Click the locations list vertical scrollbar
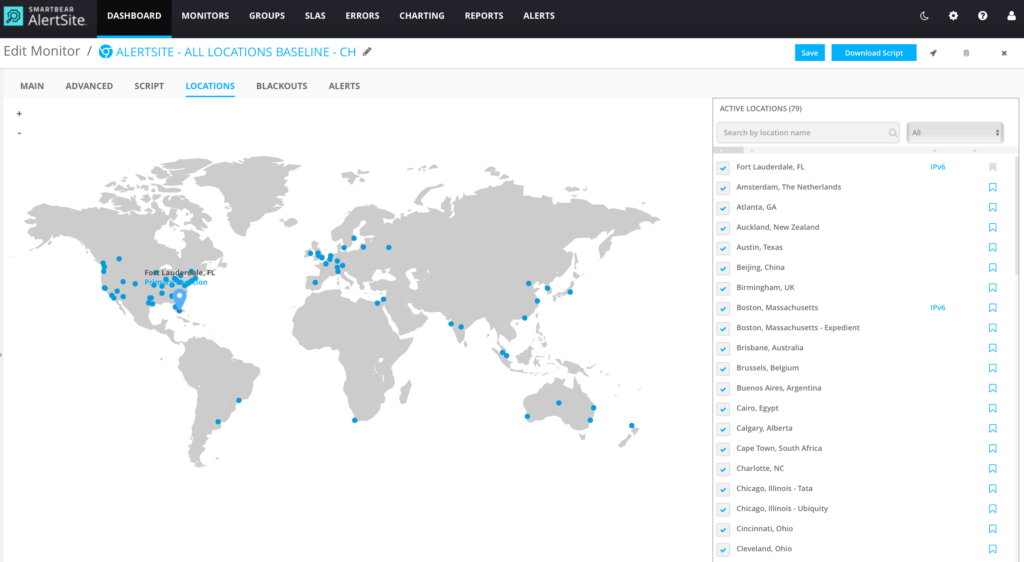 coord(1017,300)
